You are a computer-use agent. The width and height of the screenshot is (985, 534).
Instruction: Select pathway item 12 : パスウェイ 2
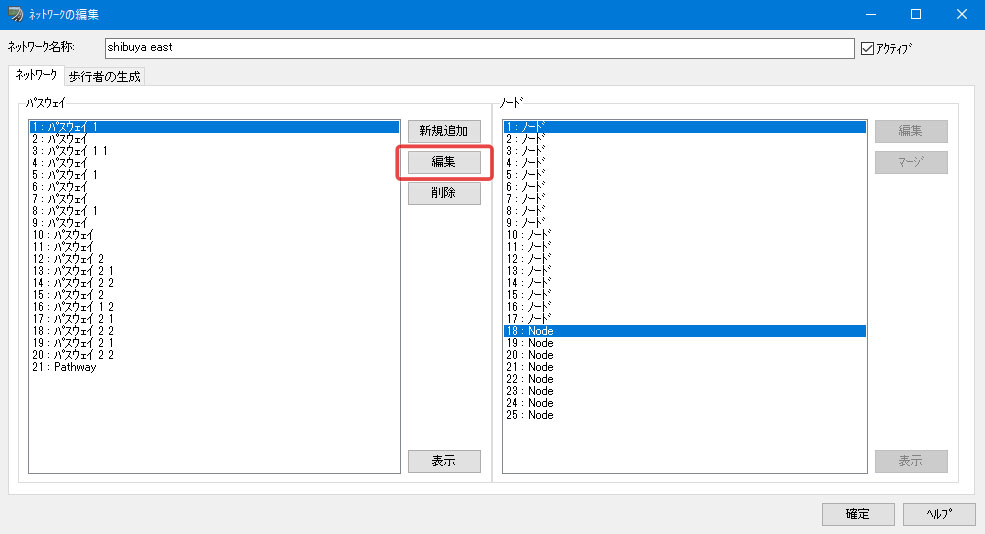coord(214,259)
